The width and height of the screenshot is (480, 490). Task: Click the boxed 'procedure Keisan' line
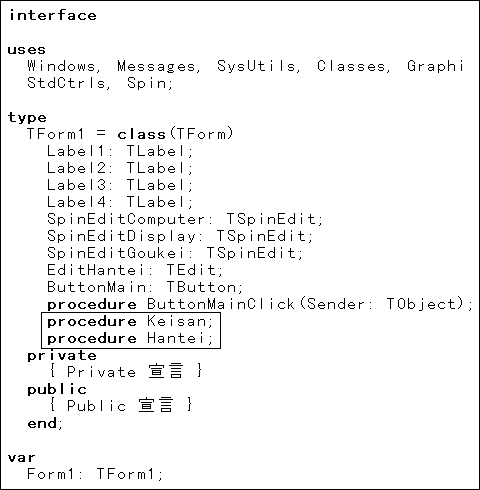click(x=130, y=321)
